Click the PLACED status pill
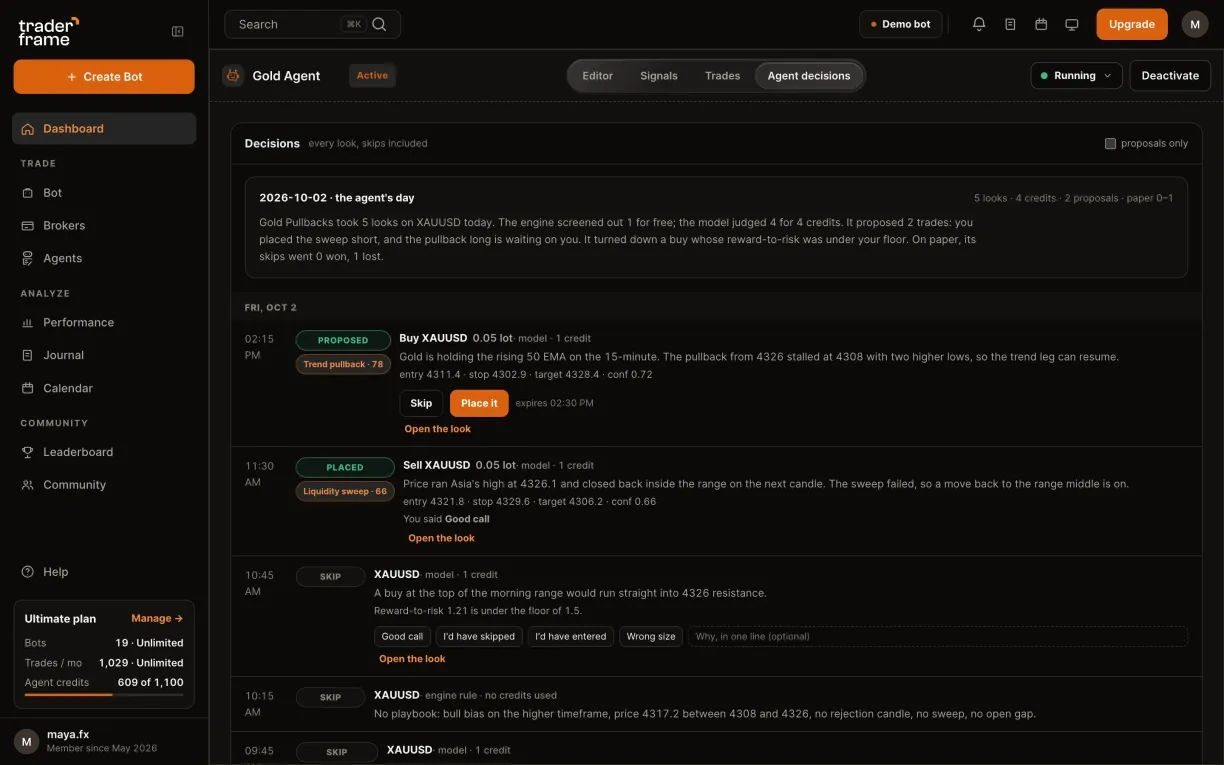This screenshot has height=765, width=1224. point(345,467)
